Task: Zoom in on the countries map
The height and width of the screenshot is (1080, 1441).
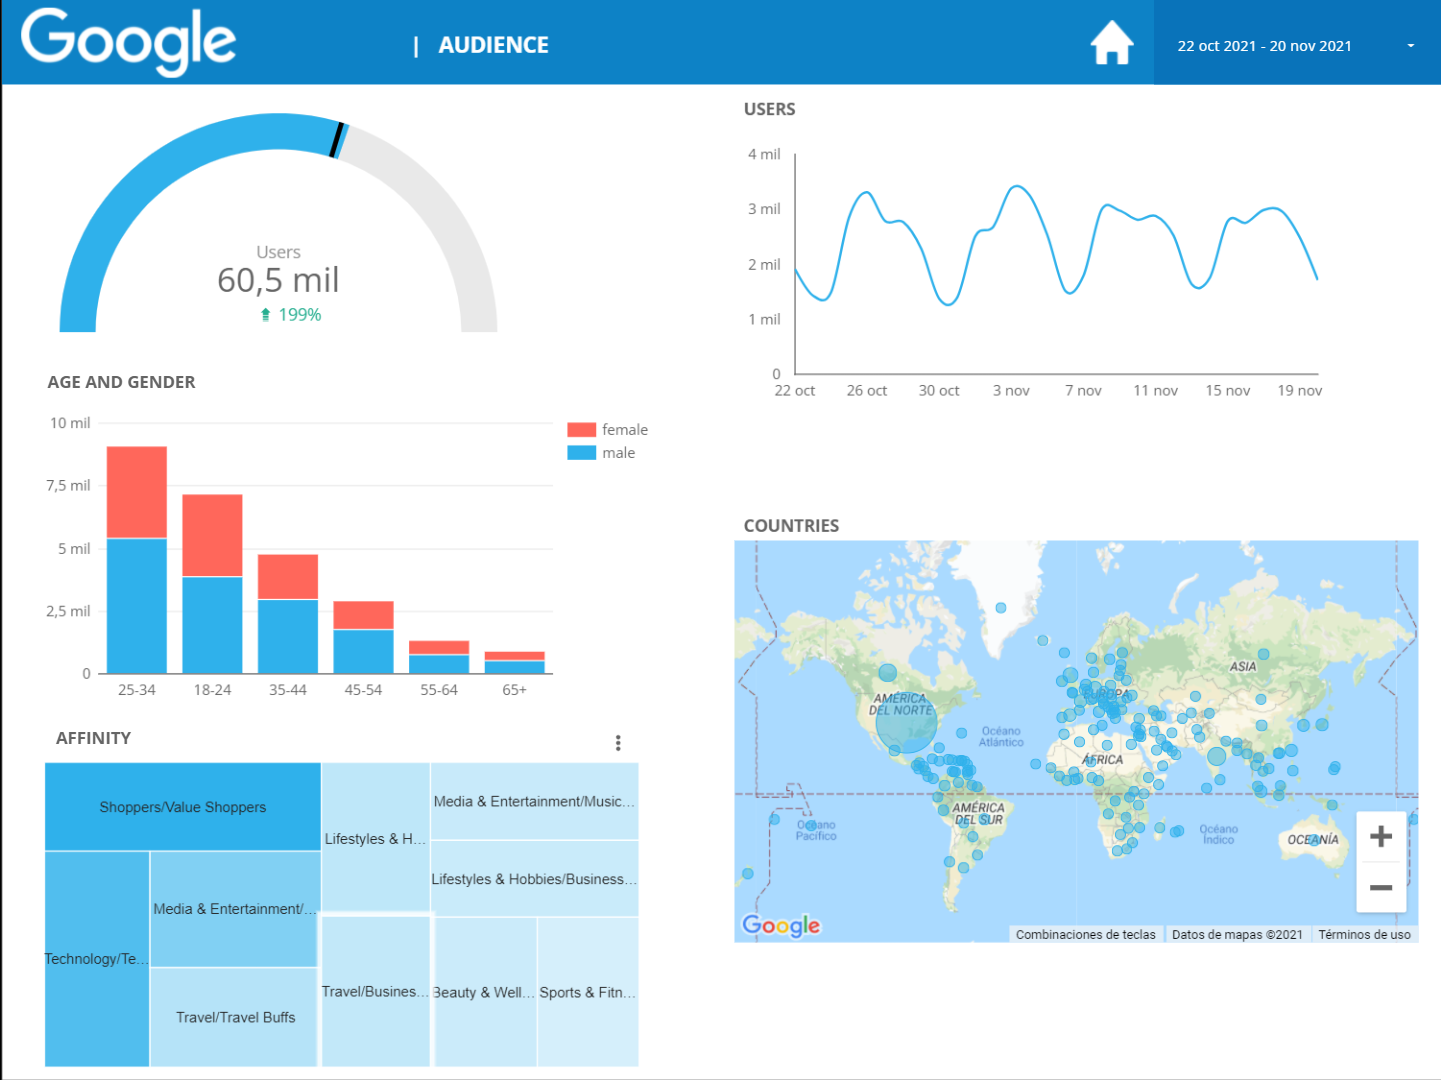Action: pos(1381,836)
